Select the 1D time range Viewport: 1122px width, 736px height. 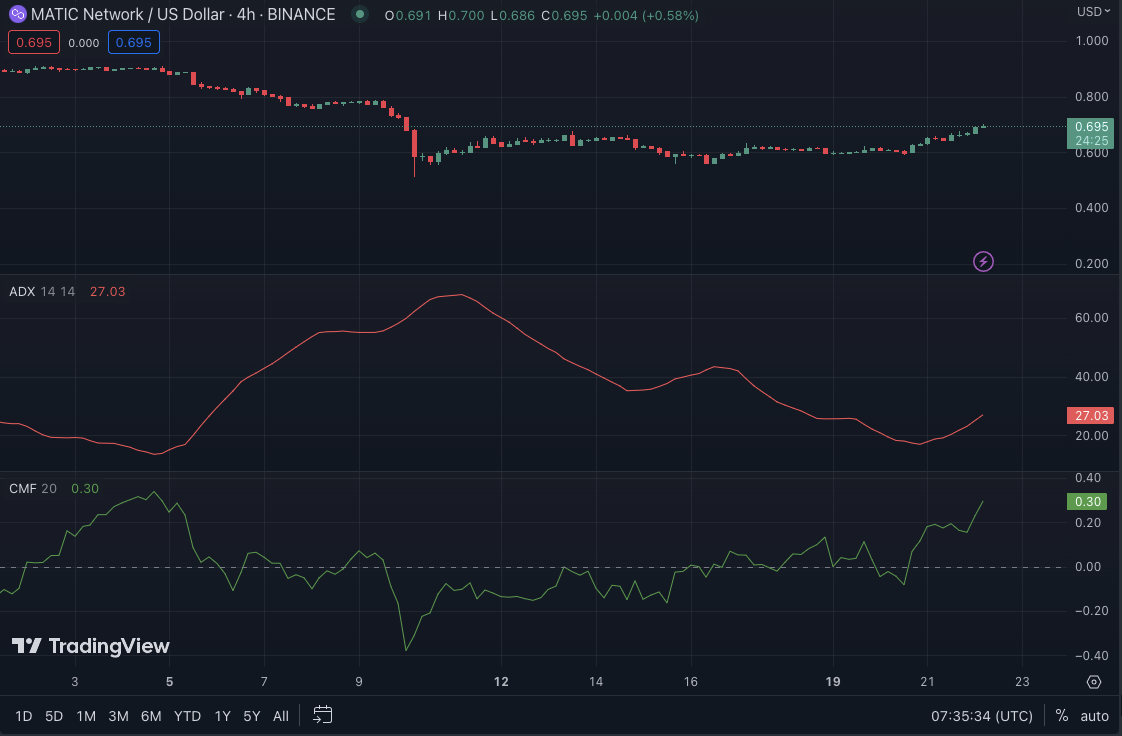click(x=24, y=716)
